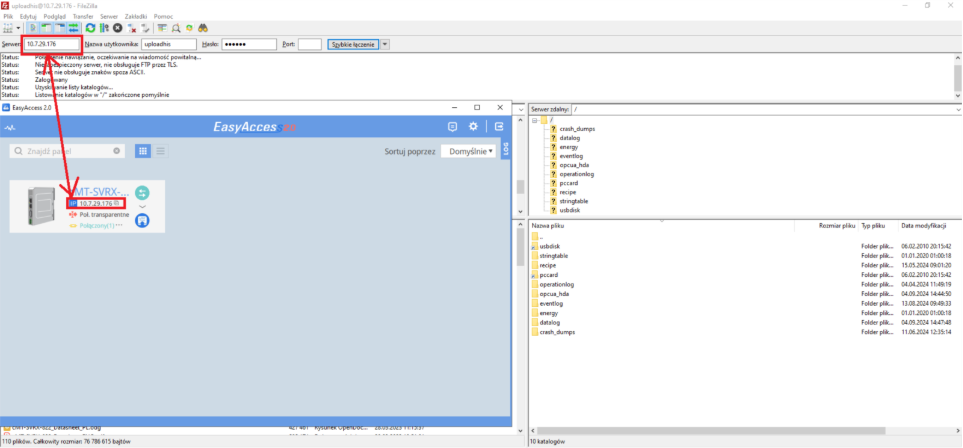This screenshot has height=448, width=963.
Task: Toggle message log display in FileZilla toolbar
Action: pyautogui.click(x=33, y=28)
